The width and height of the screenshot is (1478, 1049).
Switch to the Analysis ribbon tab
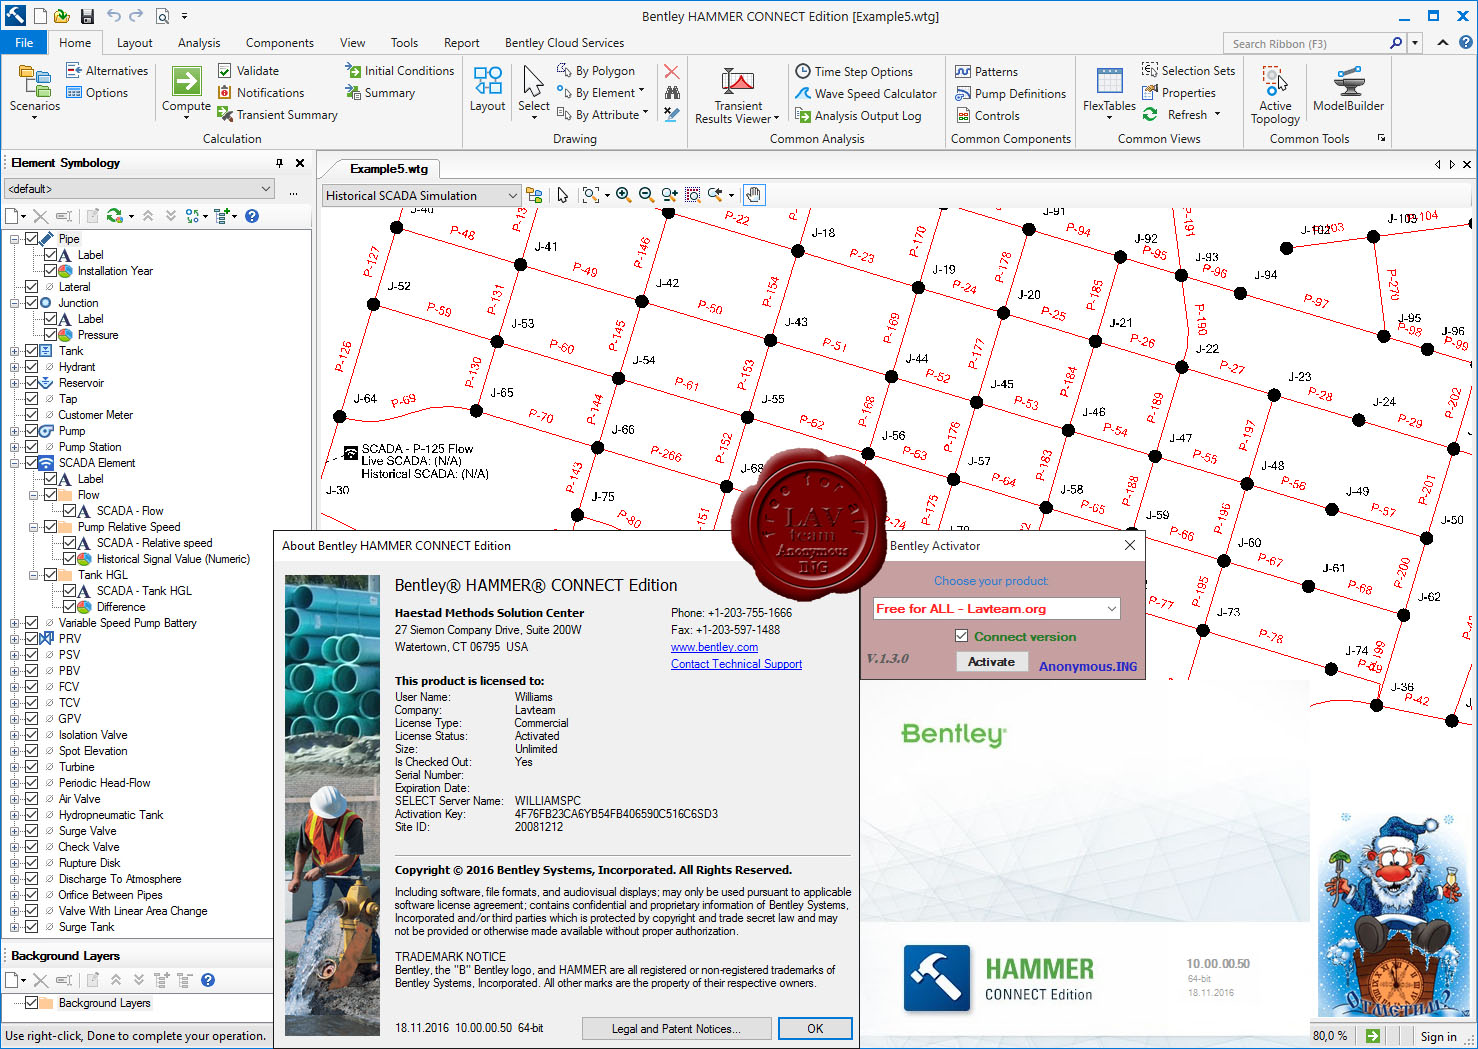coord(199,43)
